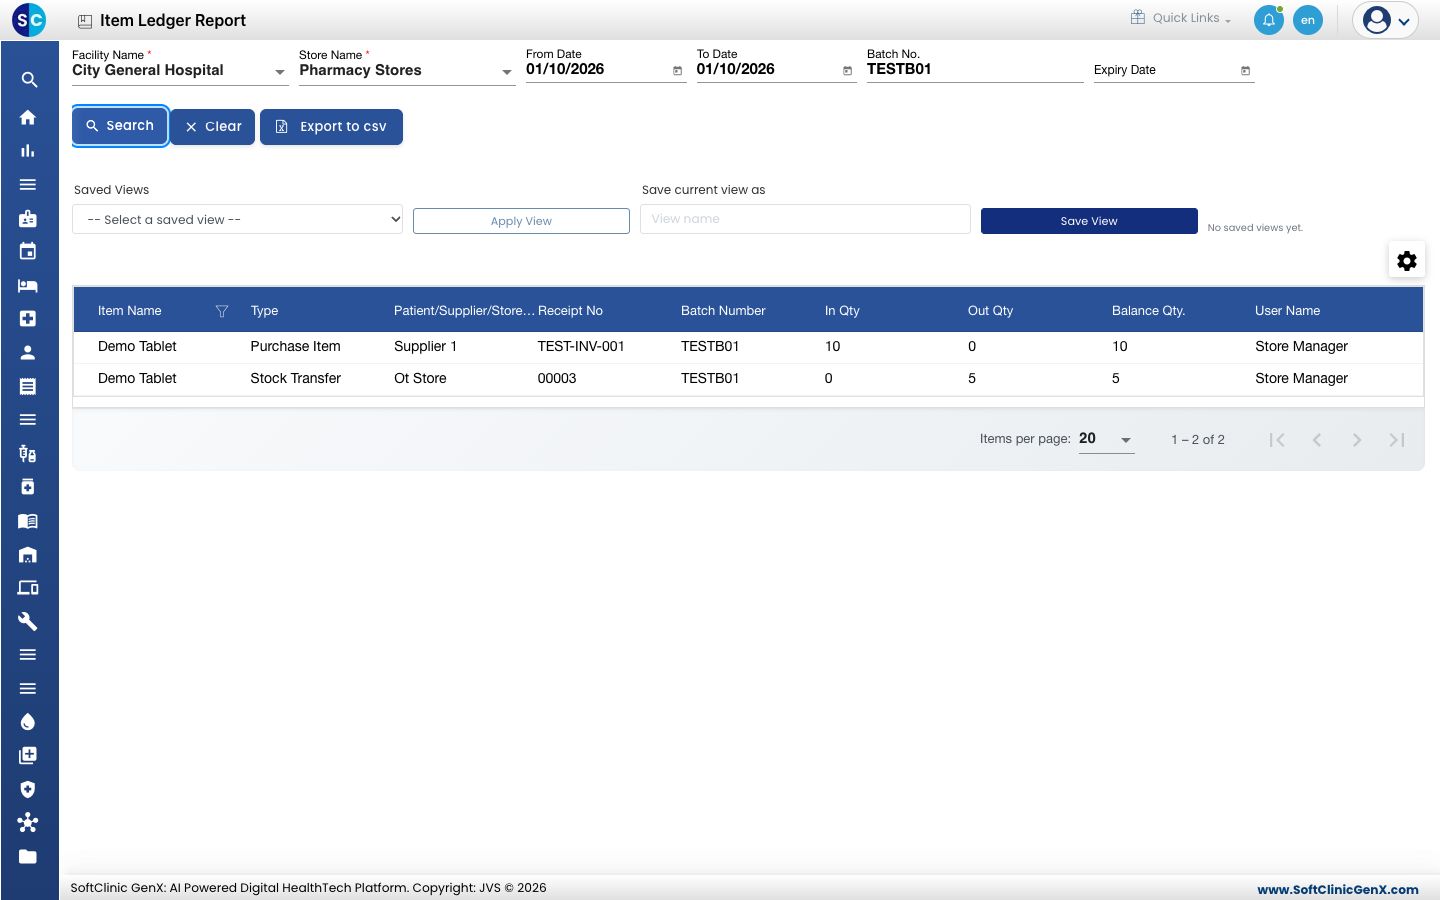Open the Expiry Date calendar picker

click(x=1245, y=70)
